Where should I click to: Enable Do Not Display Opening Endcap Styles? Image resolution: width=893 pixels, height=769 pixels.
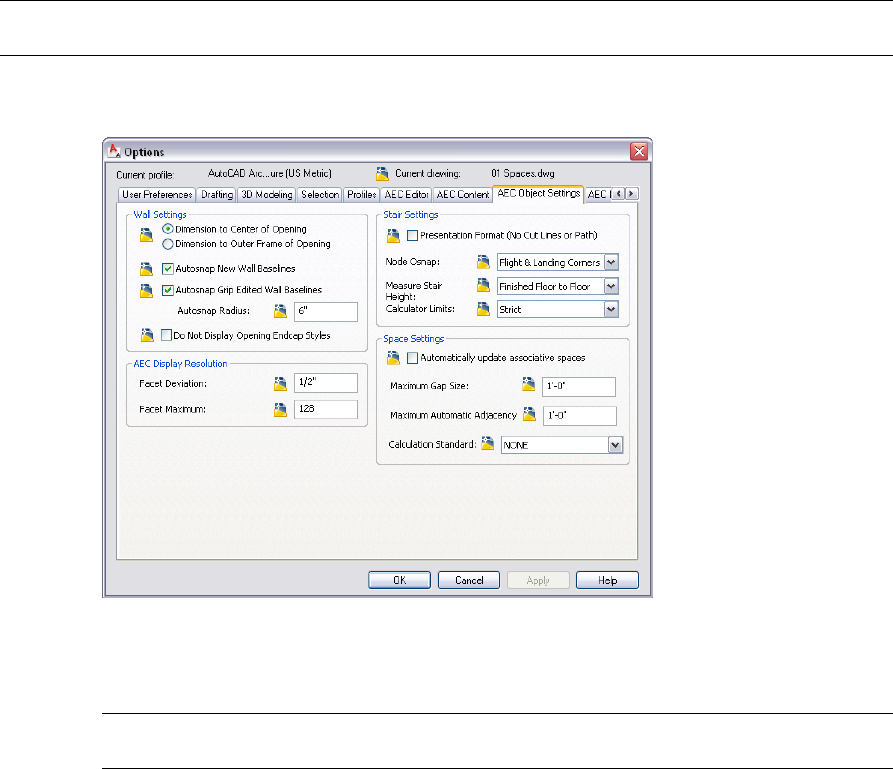point(166,335)
